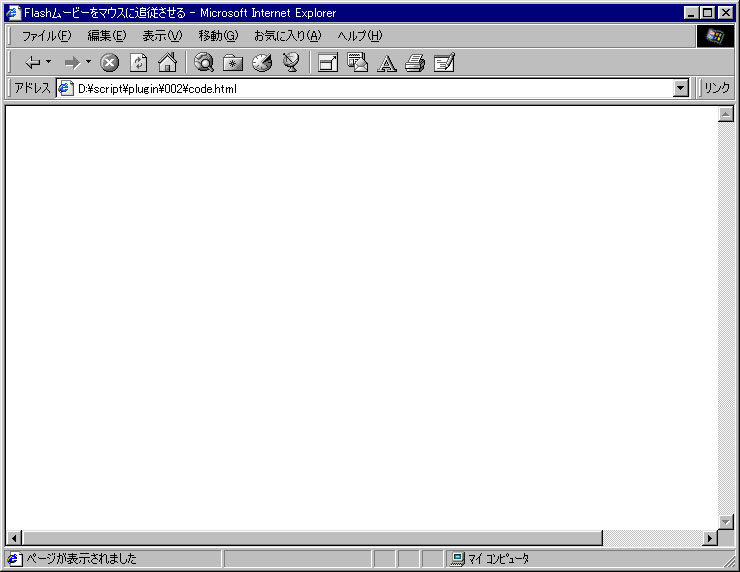This screenshot has width=740, height=572.
Task: Expand the address bar dropdown list
Action: (681, 88)
